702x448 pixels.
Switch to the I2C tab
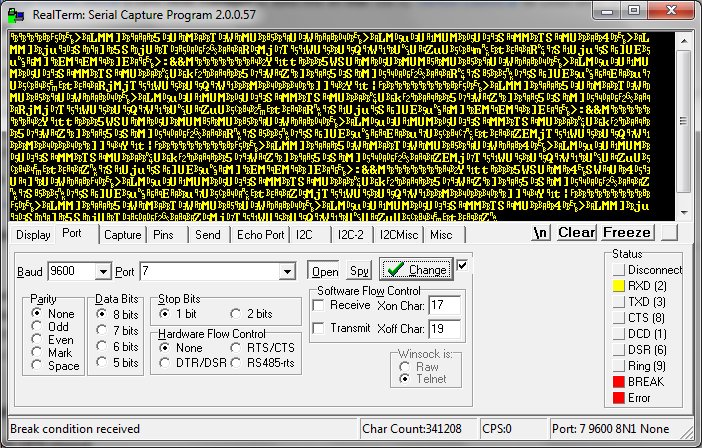click(304, 235)
